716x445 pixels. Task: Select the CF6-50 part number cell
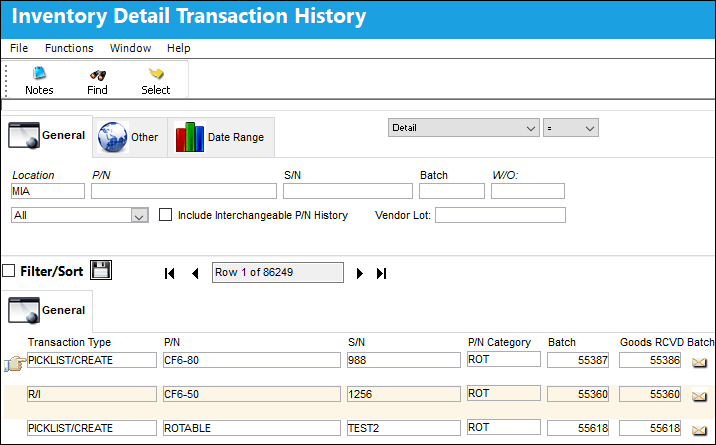pos(252,394)
